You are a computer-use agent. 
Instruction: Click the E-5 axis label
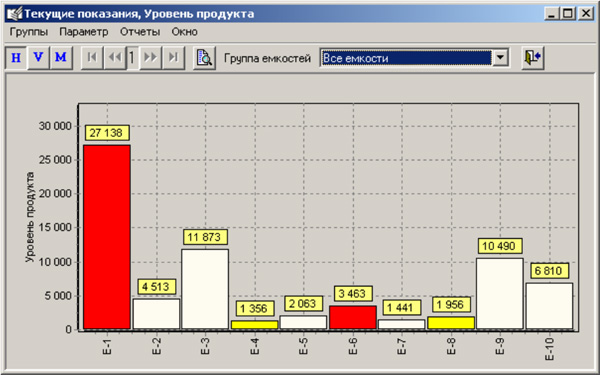coord(304,346)
